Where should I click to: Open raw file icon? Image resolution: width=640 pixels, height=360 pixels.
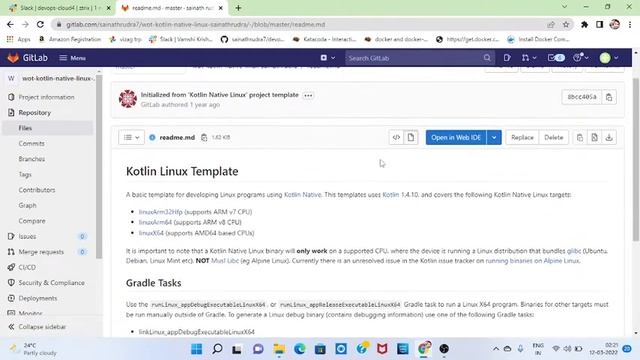(x=594, y=138)
